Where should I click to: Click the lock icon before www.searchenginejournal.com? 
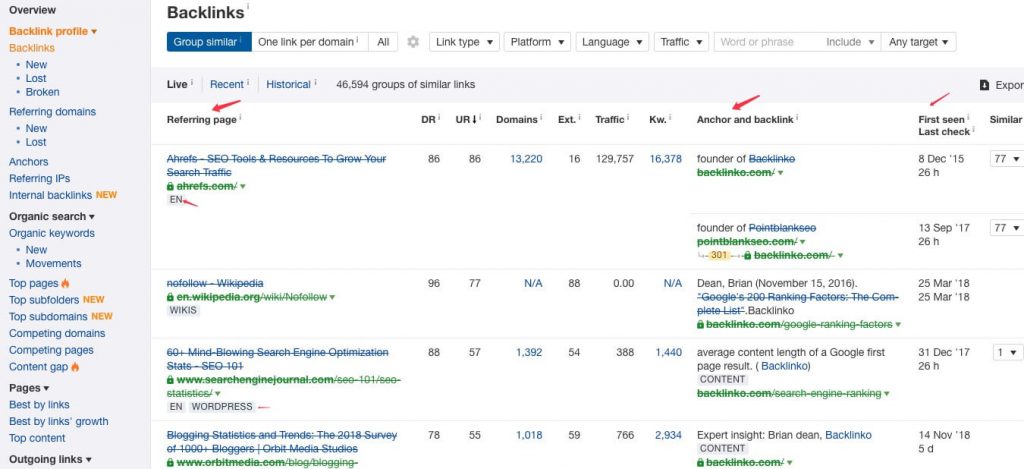click(x=170, y=380)
